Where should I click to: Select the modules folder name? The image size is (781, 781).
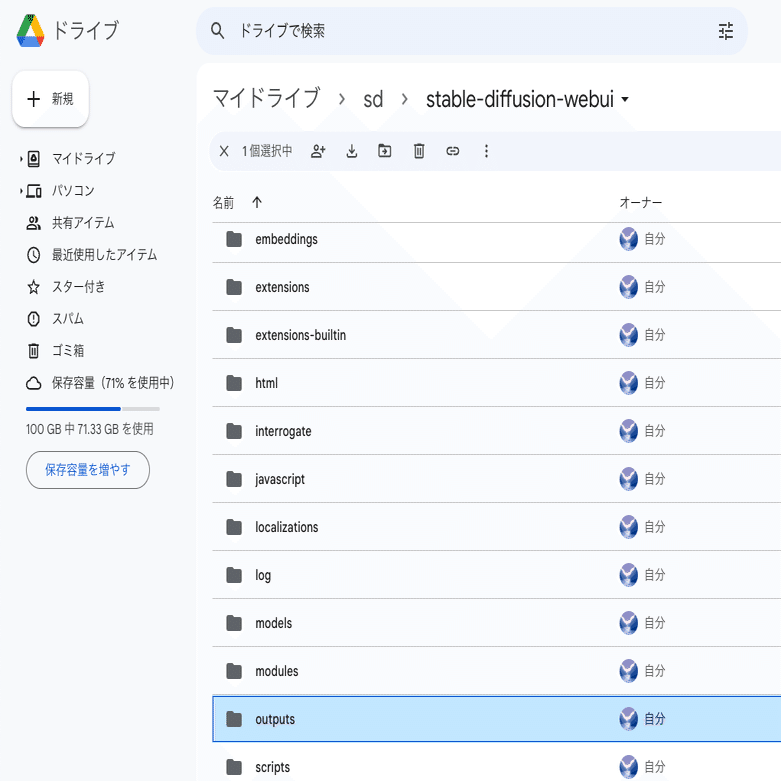click(276, 671)
